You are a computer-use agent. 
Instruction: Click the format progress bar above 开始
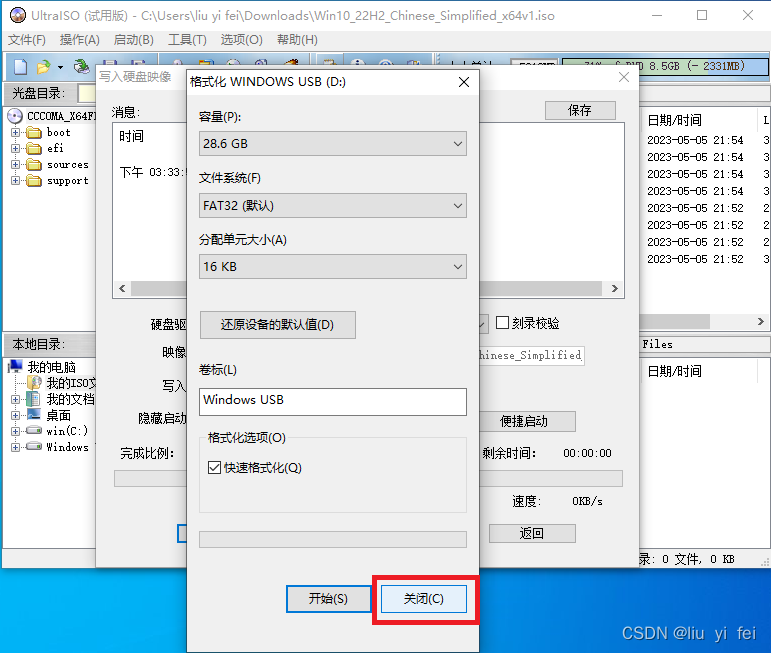[x=332, y=539]
